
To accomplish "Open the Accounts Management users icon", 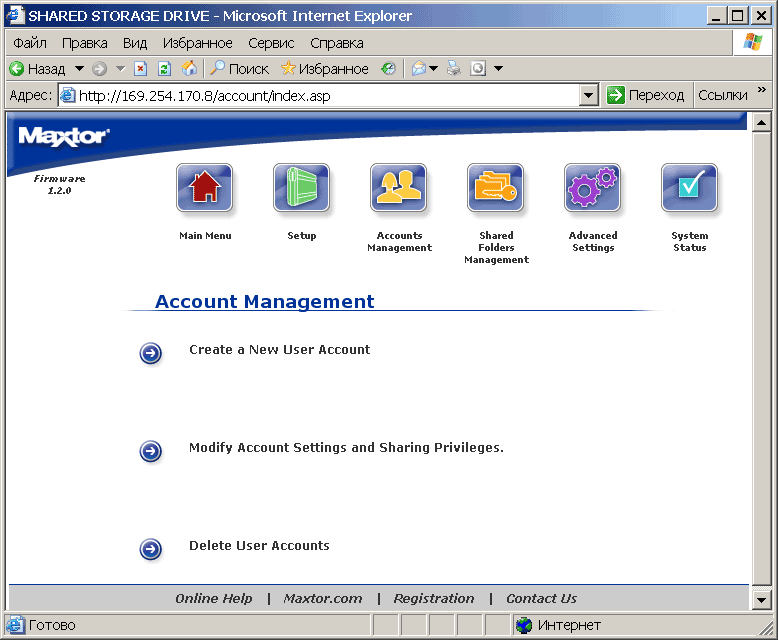I will coord(398,188).
